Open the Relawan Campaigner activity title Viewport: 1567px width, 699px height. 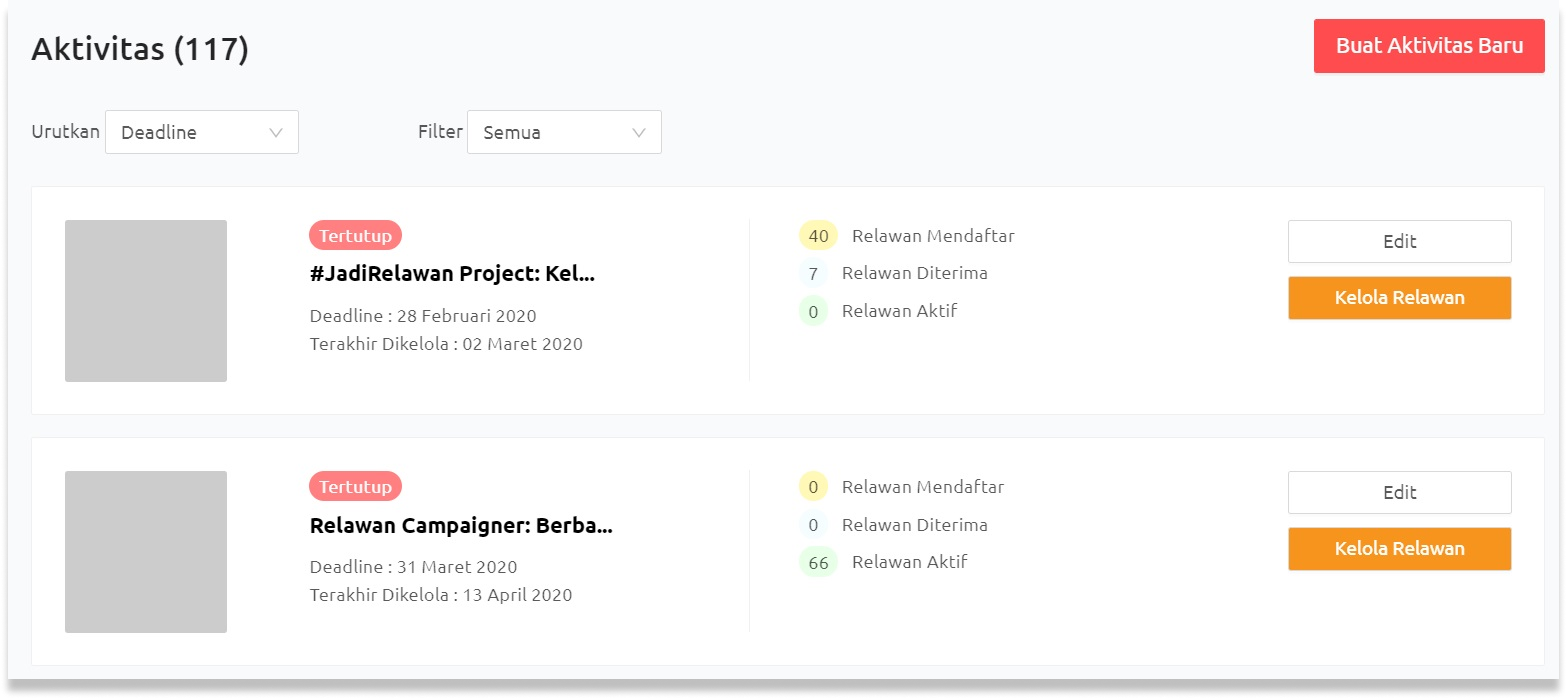(460, 526)
